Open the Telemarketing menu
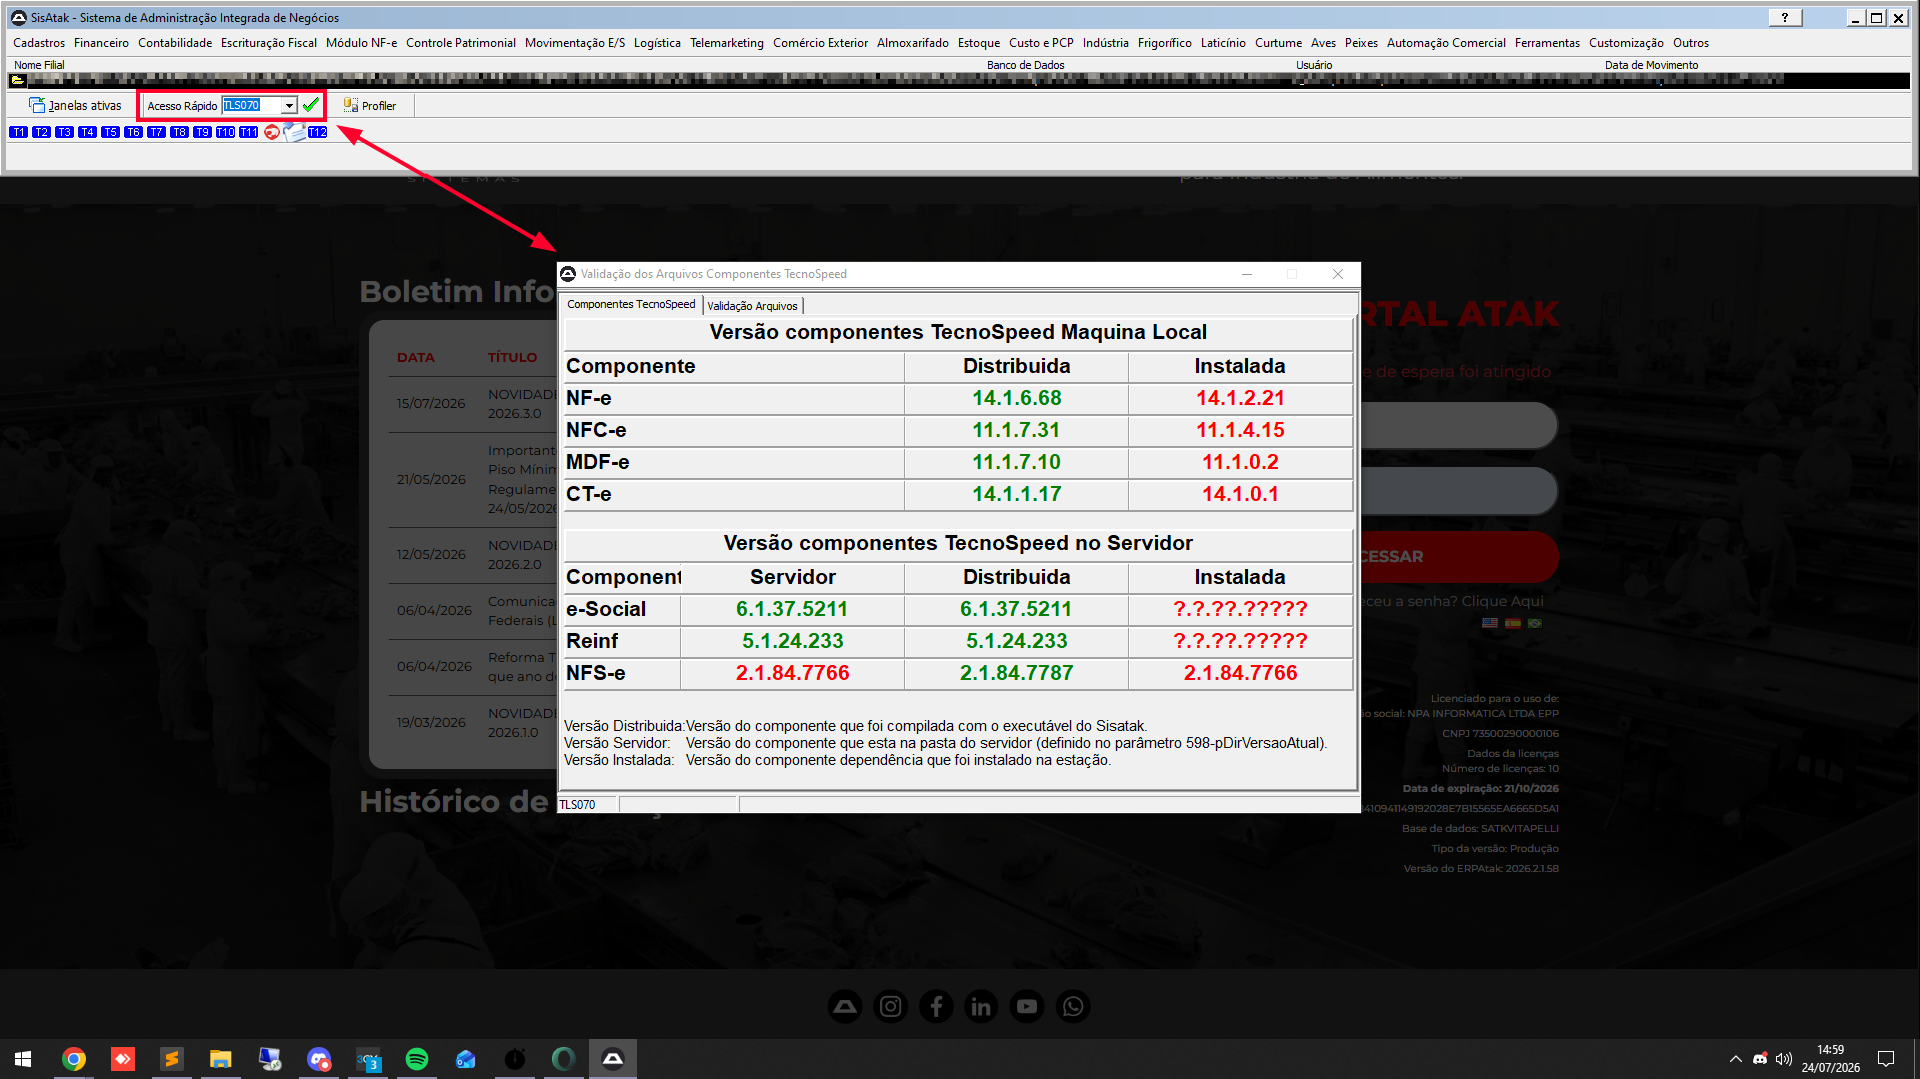1920x1079 pixels. pos(727,43)
